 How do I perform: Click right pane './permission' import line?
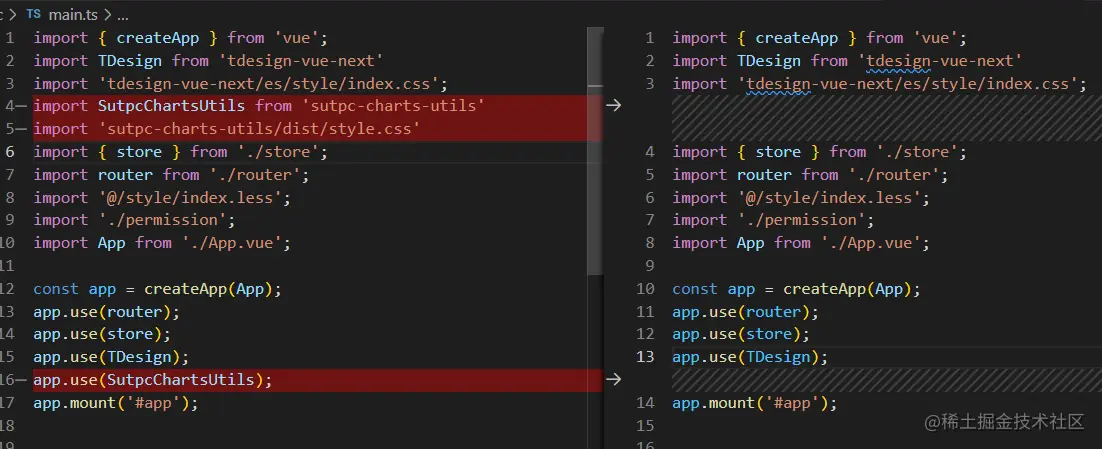773,220
